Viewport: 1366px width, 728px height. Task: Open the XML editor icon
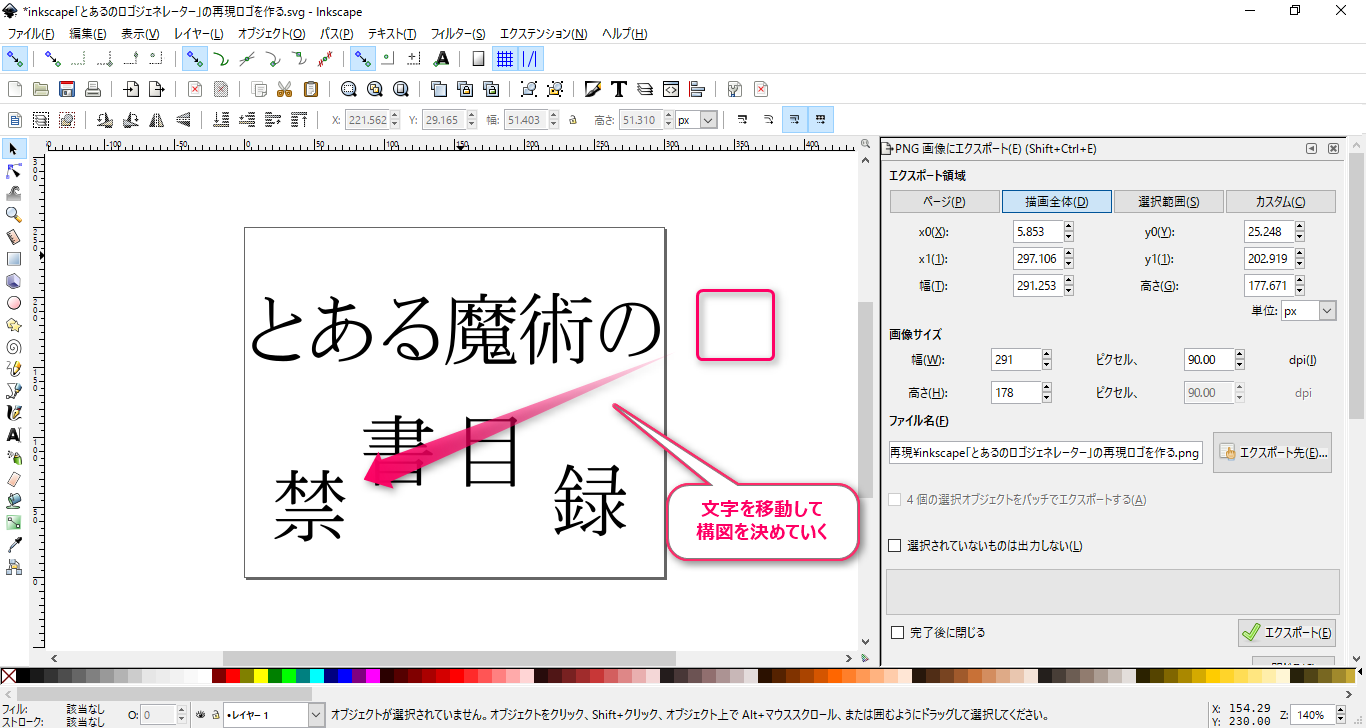[671, 89]
